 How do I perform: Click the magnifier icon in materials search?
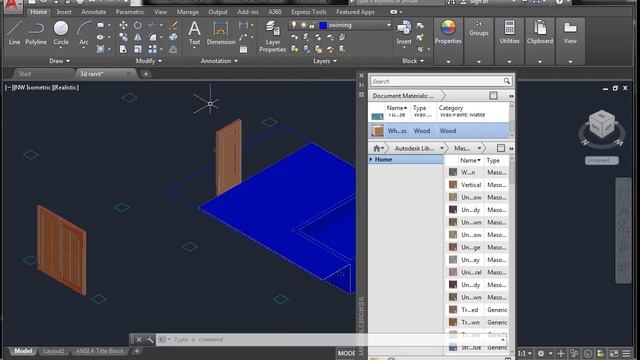tap(507, 81)
